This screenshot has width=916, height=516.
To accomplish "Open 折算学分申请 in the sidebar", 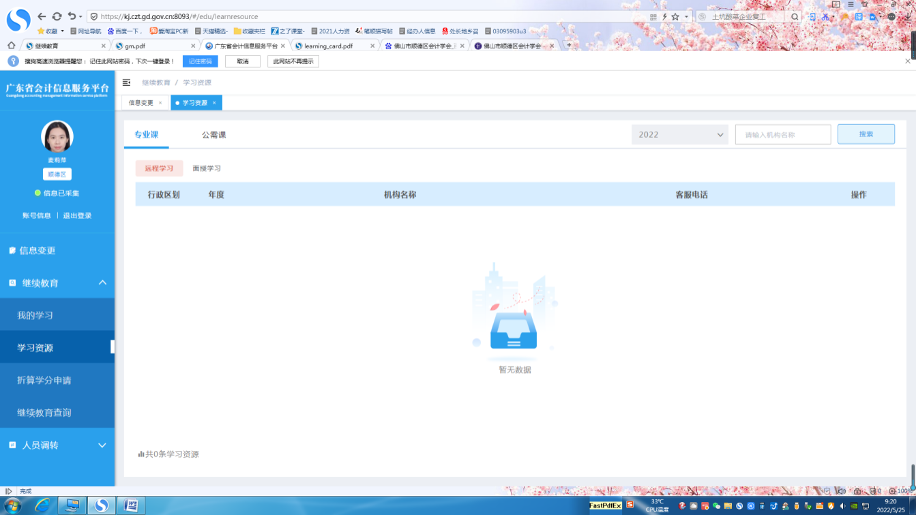I will [x=57, y=380].
